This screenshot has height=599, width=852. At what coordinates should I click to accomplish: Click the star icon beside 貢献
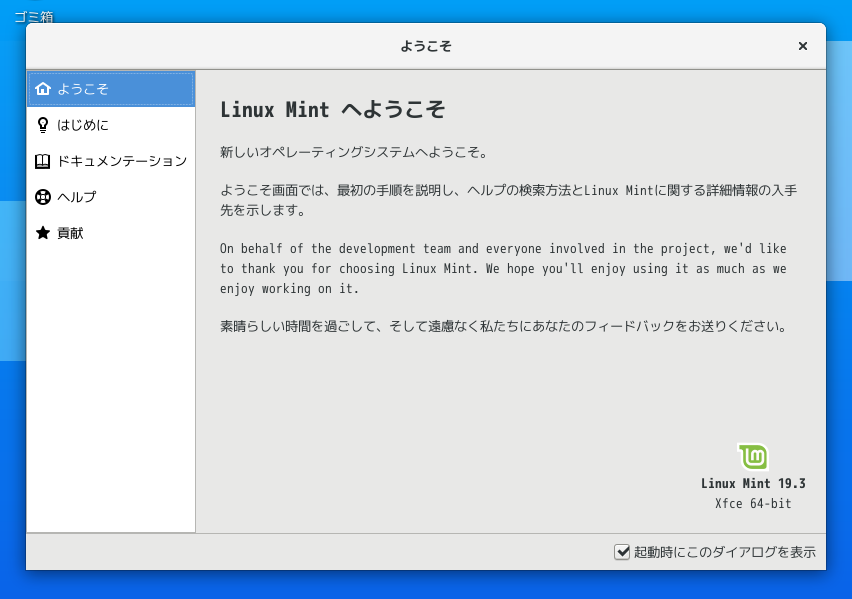pos(43,233)
